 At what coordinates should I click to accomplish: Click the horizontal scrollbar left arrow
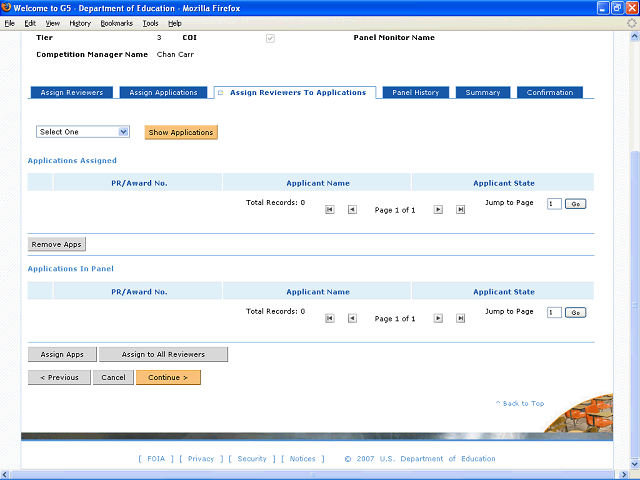(5, 475)
